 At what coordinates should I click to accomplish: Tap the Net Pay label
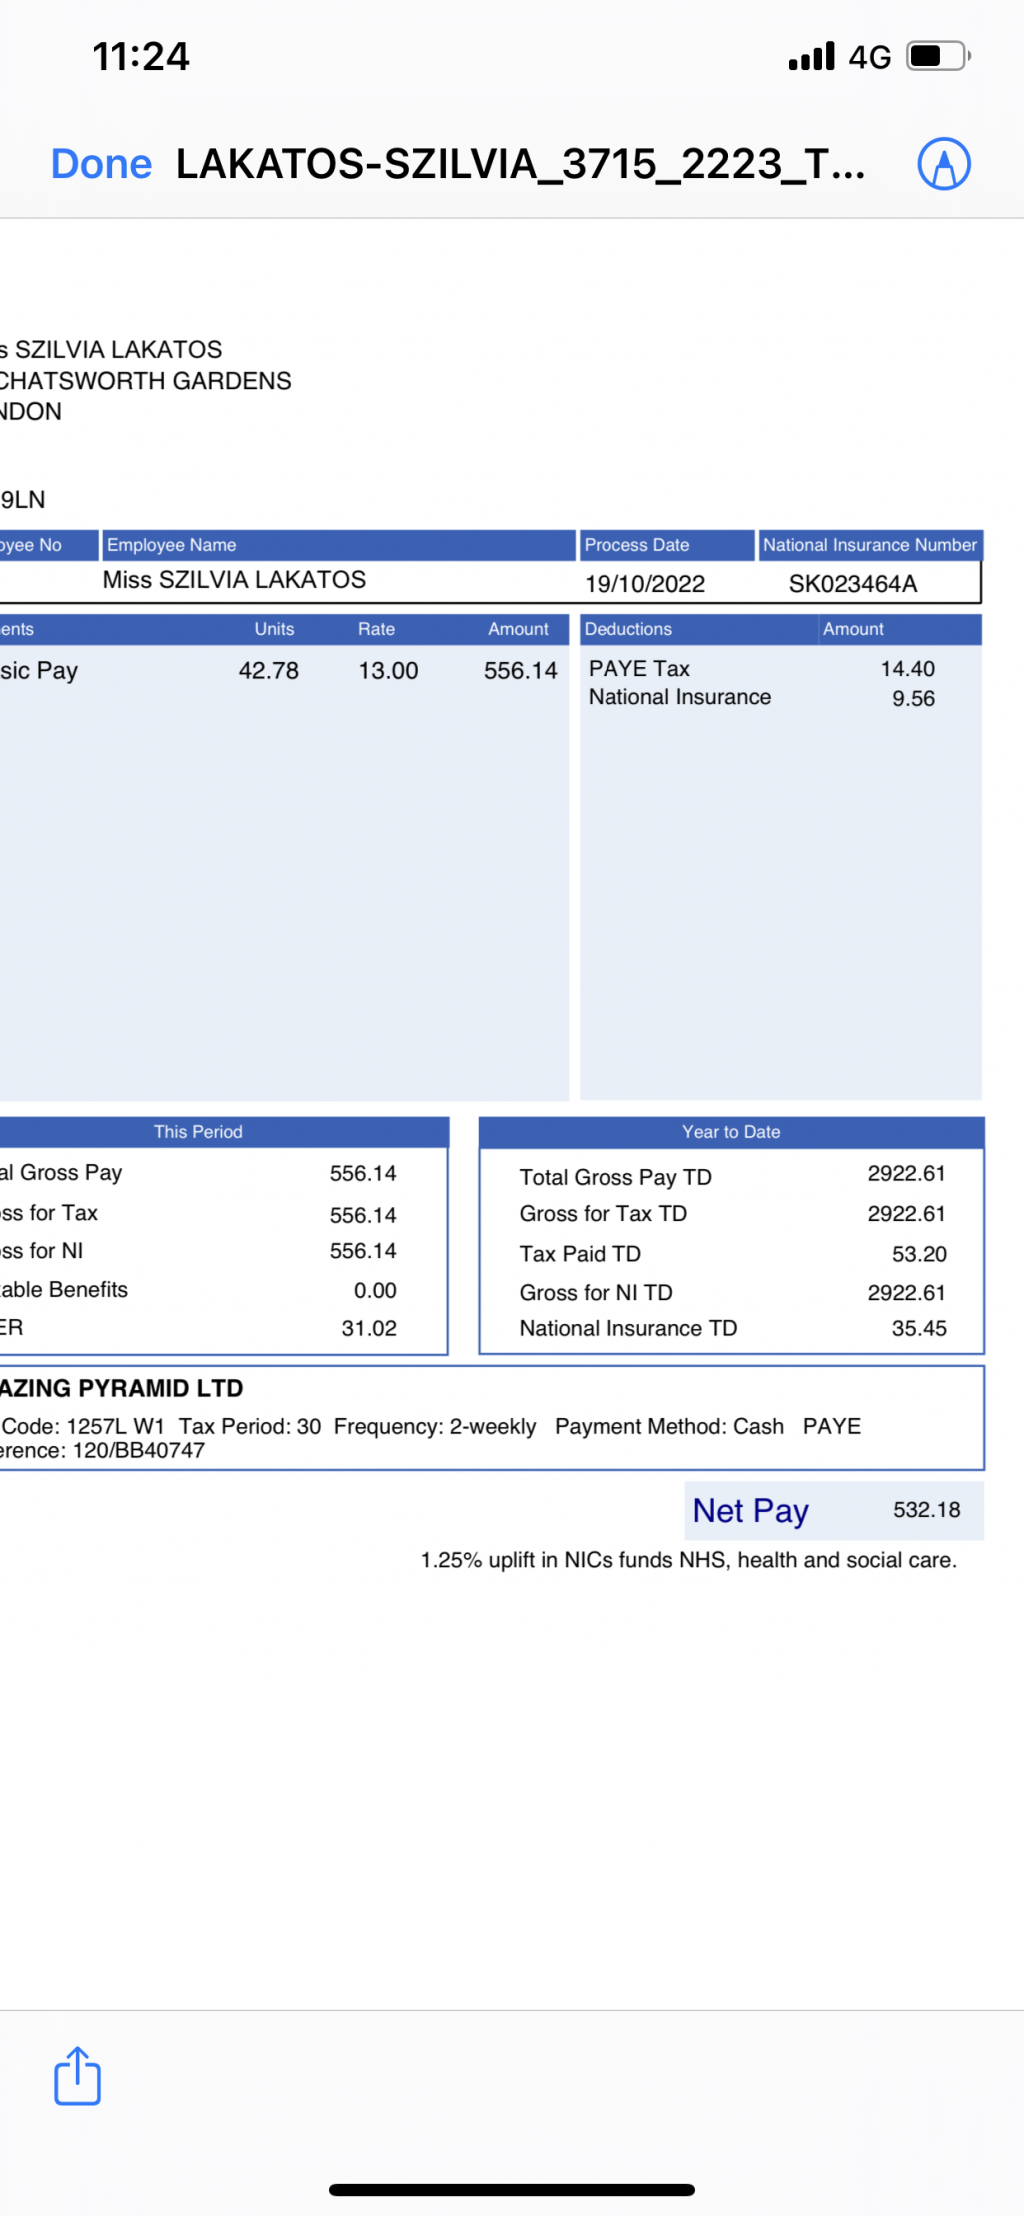(x=750, y=1510)
